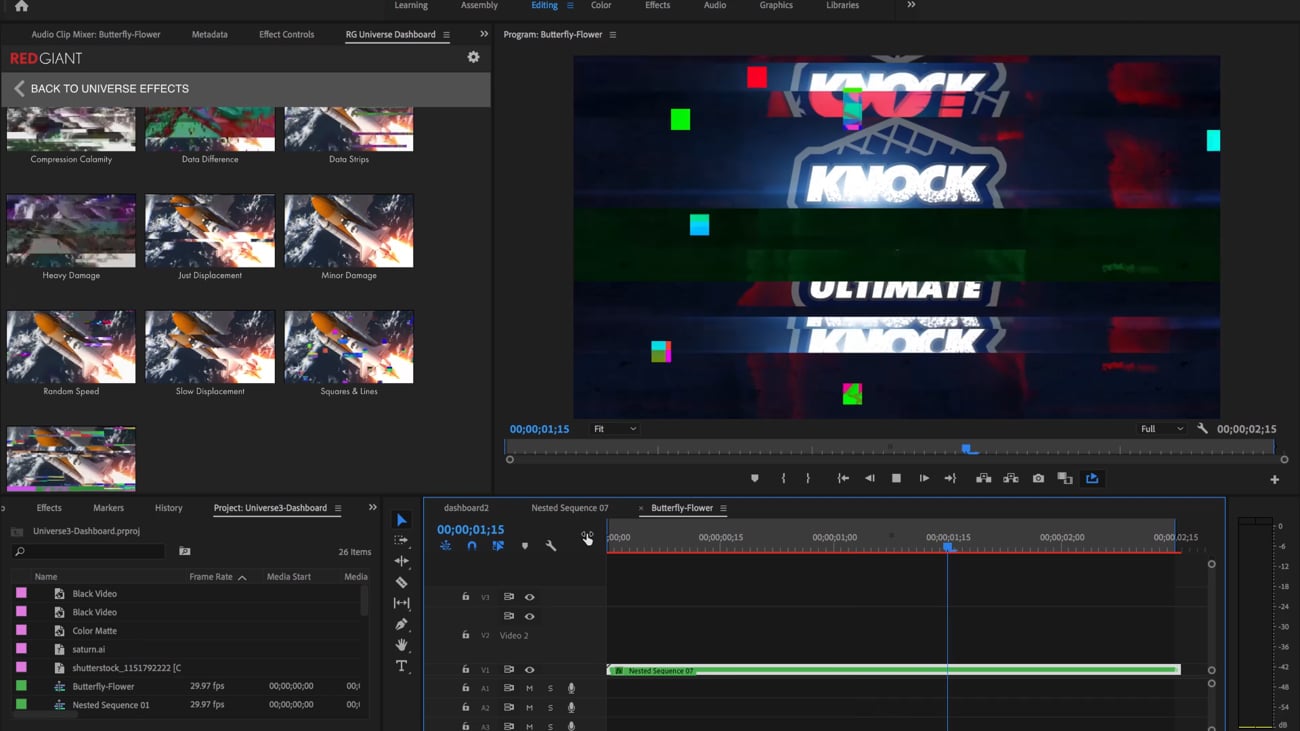Expand the workspace overflow chevron menu
Screen dimensions: 1300x731
coord(911,6)
